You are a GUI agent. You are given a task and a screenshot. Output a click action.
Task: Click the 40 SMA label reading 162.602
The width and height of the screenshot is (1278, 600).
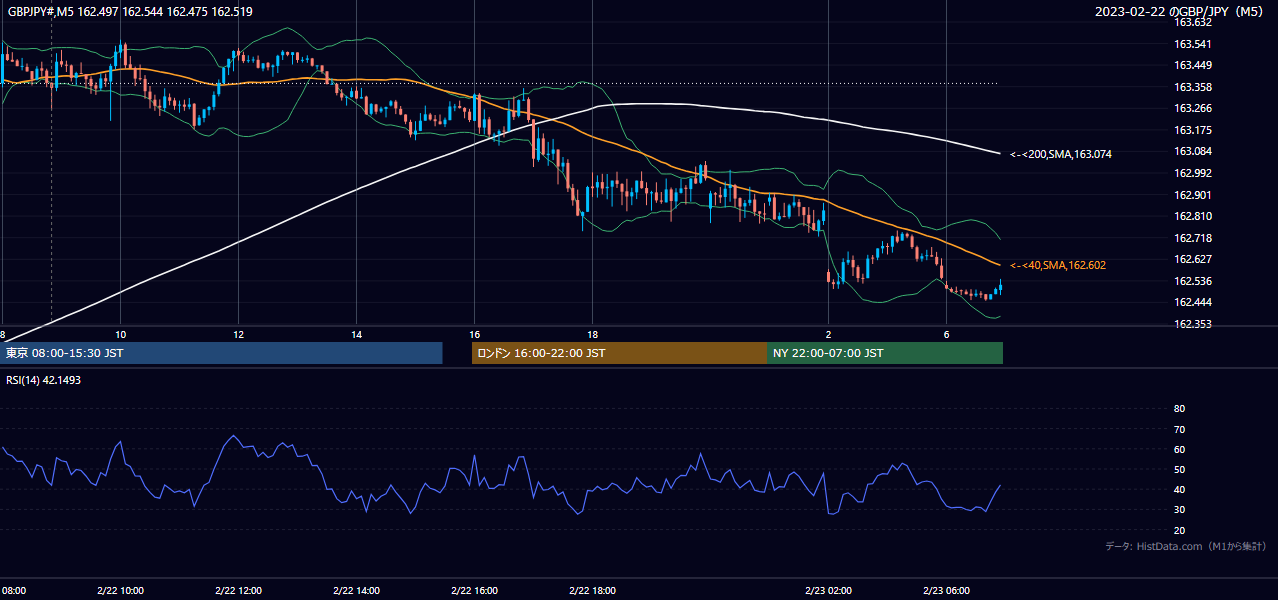click(1057, 265)
